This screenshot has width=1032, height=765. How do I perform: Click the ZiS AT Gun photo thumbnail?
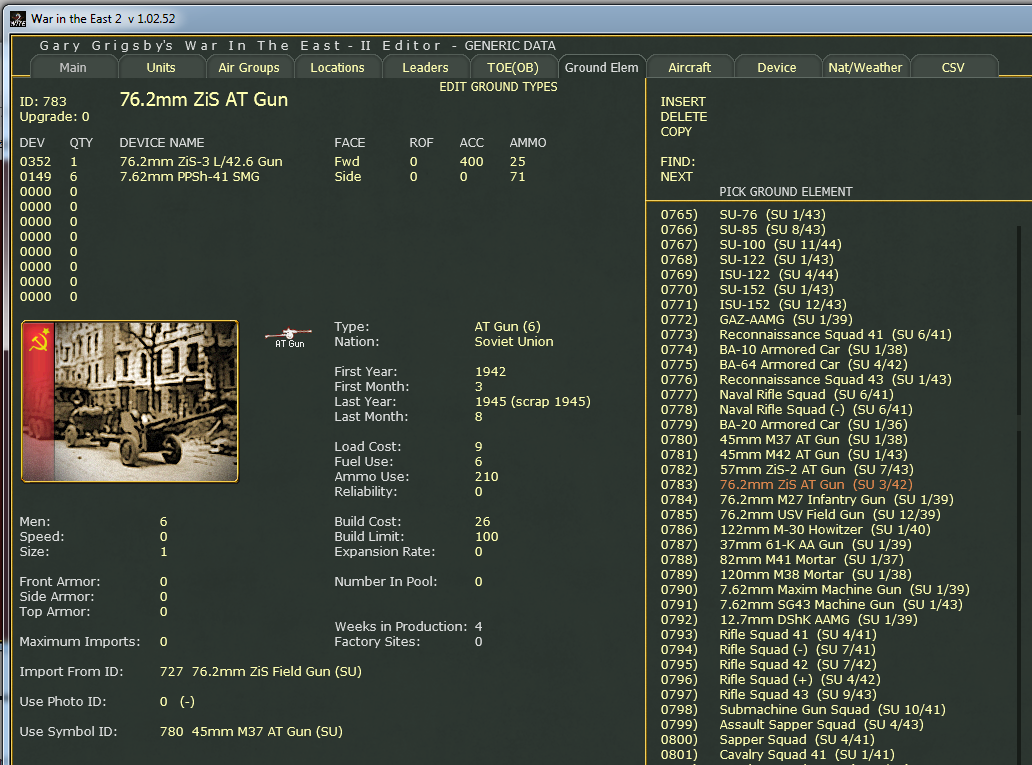[130, 402]
